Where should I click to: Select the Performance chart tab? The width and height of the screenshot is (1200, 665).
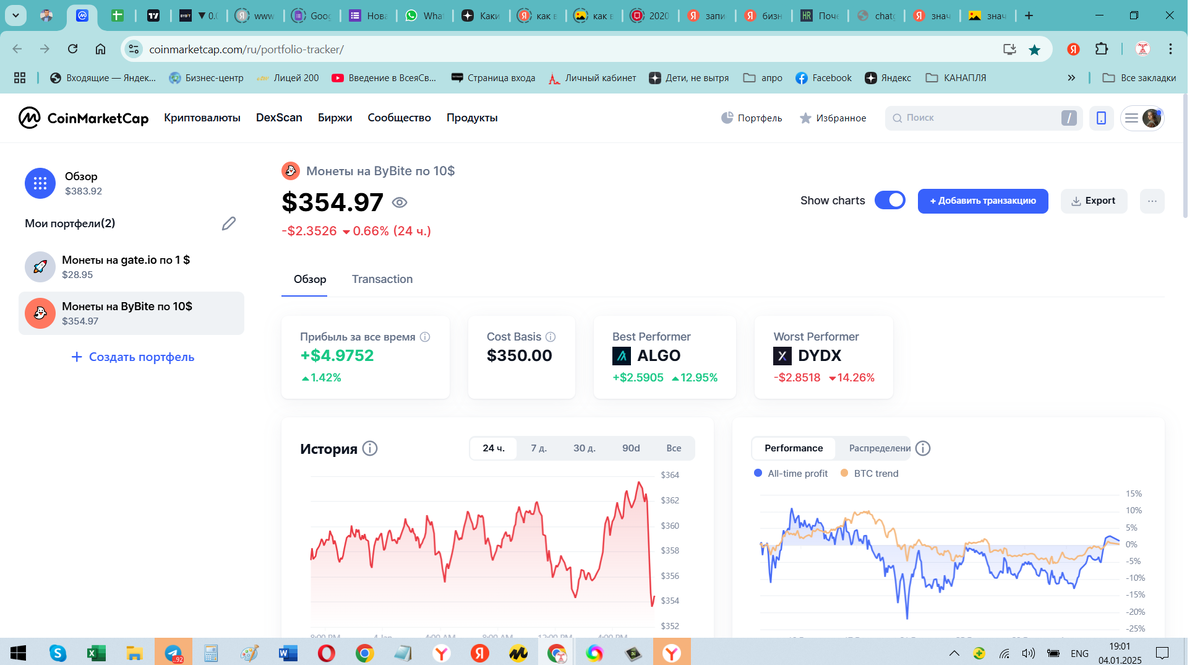click(x=794, y=448)
